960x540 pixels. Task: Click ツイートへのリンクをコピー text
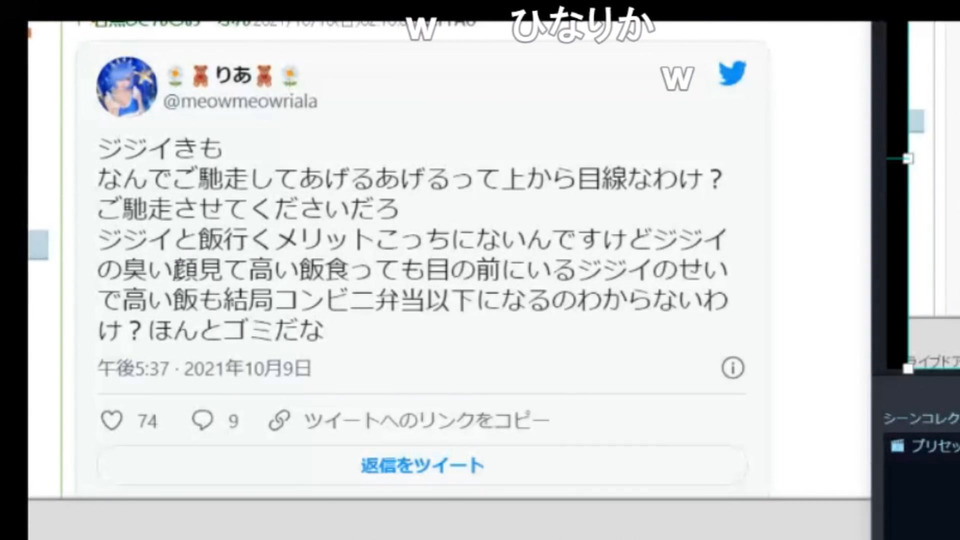pos(427,420)
